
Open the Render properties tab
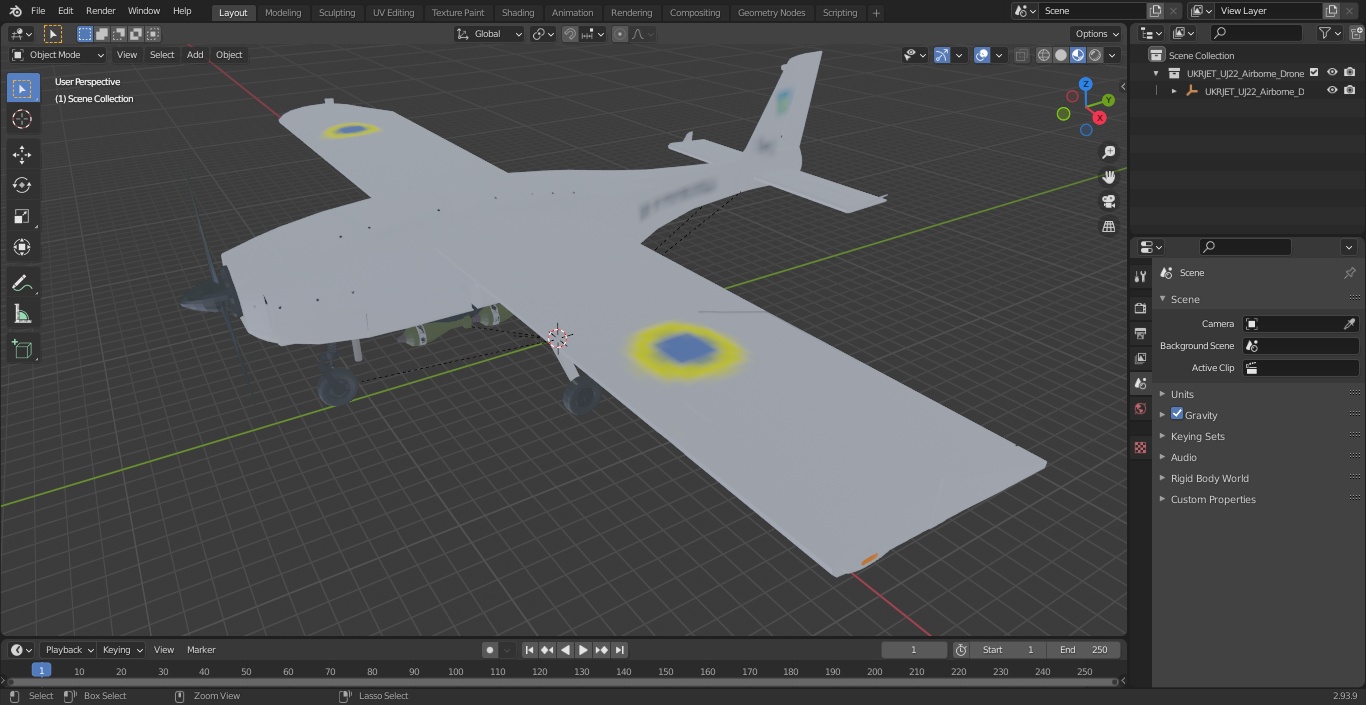click(x=1140, y=308)
